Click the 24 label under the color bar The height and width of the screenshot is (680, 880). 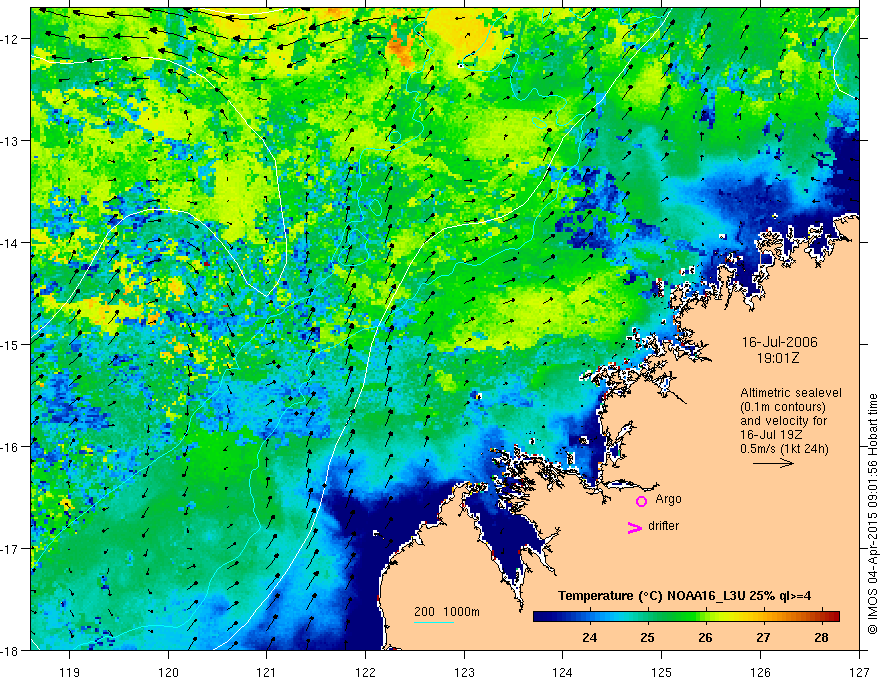(589, 637)
